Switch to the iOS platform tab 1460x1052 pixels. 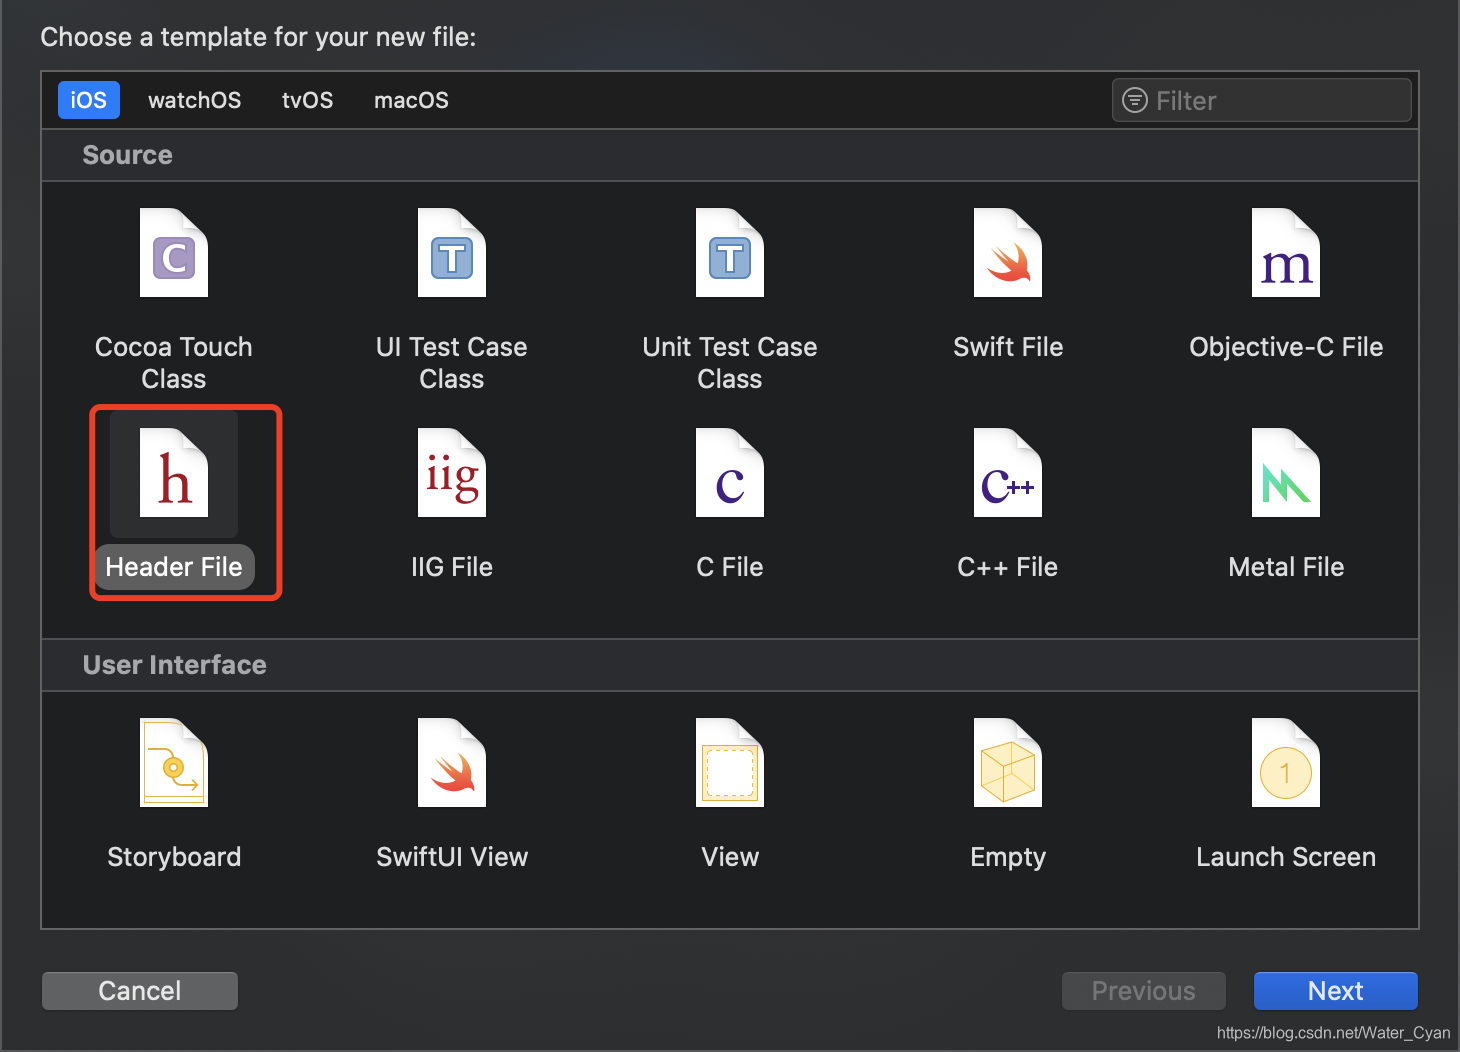click(89, 100)
